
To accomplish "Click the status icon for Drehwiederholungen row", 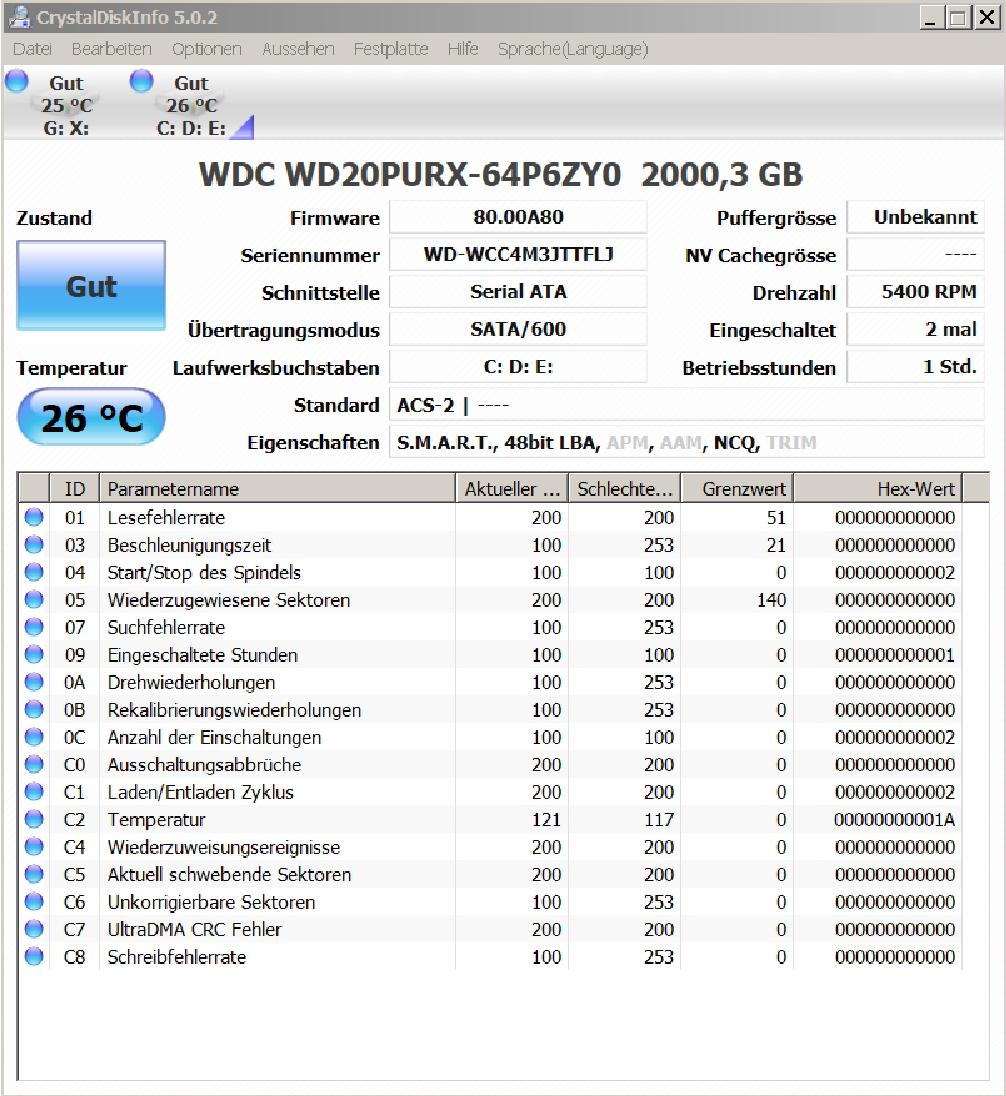I will (x=34, y=682).
